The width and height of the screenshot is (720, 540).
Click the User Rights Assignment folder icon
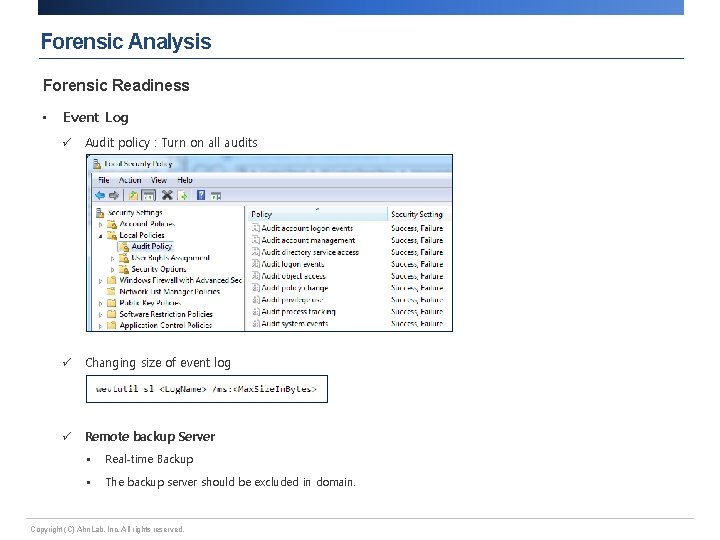[x=124, y=258]
